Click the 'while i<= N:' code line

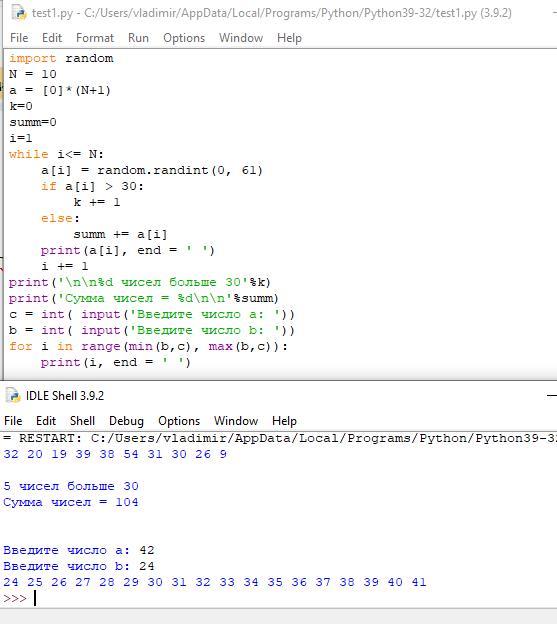[56, 154]
